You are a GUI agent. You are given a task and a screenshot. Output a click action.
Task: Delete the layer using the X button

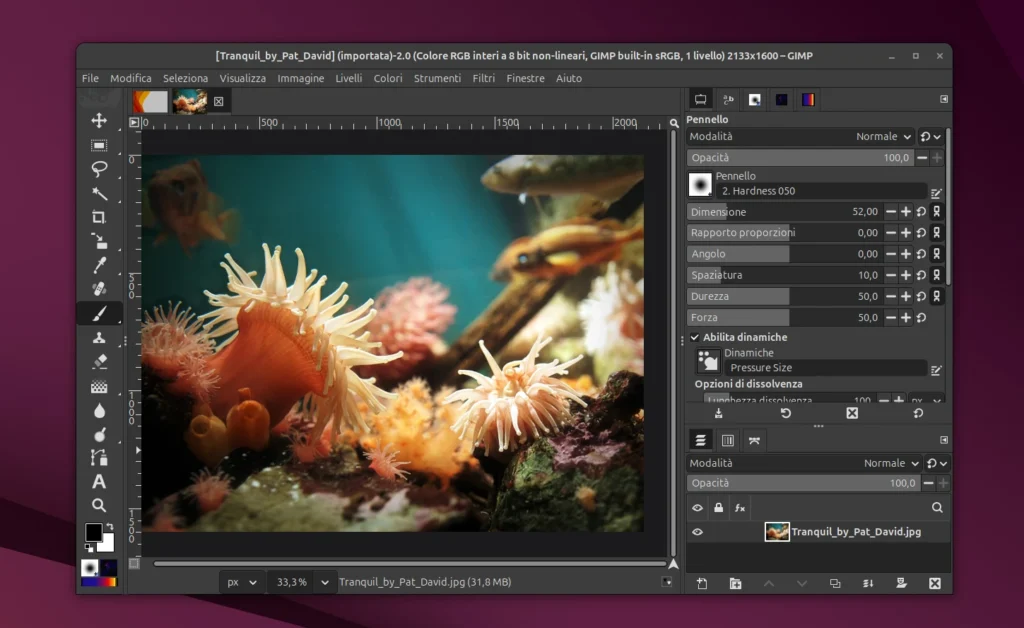point(934,584)
